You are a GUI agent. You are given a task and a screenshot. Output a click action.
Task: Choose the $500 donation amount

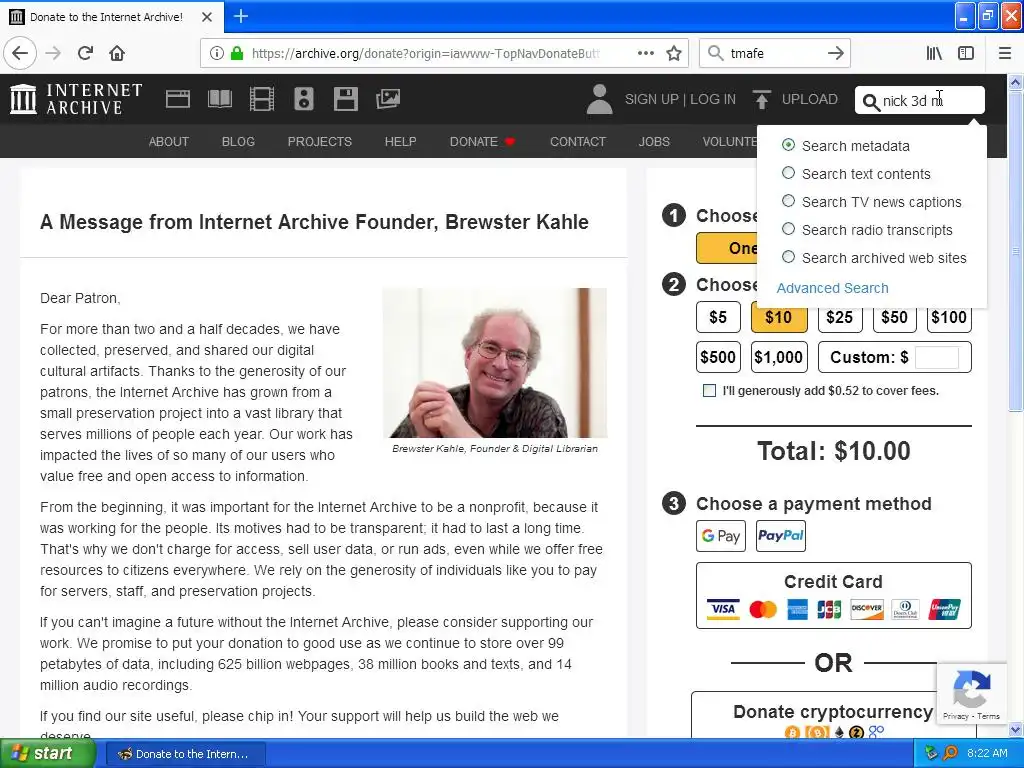pyautogui.click(x=718, y=357)
